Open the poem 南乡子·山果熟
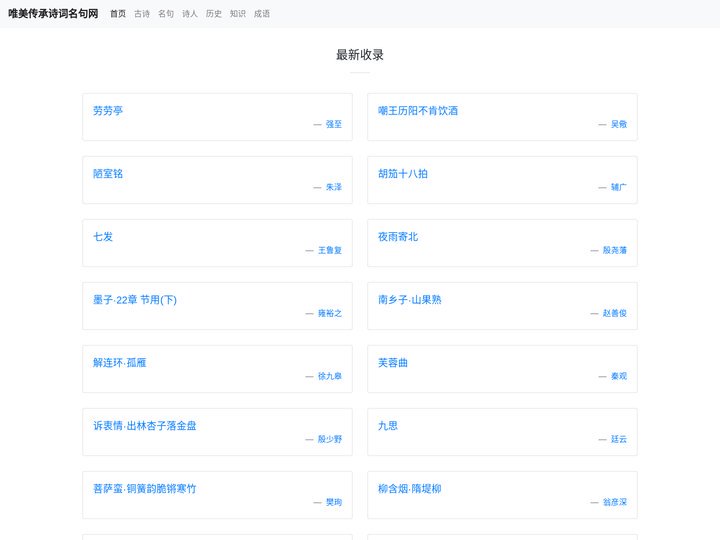720x540 pixels. pos(410,300)
